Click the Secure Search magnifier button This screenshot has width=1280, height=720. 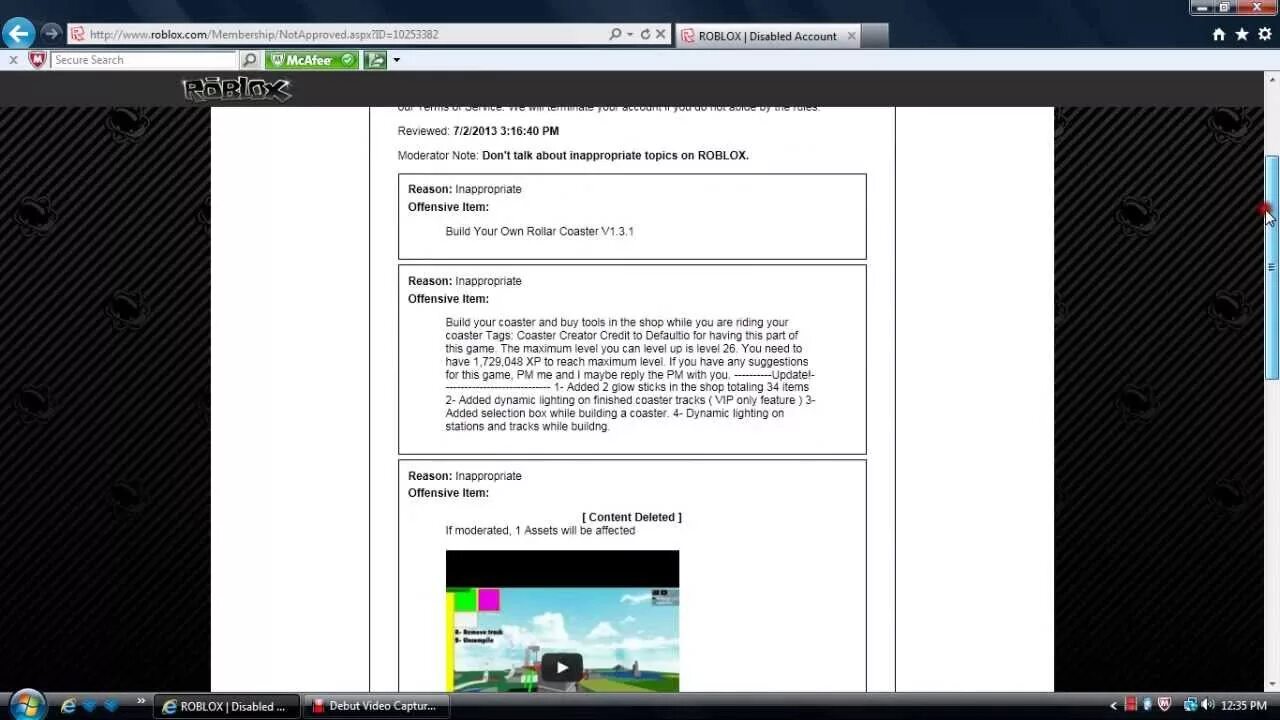point(250,60)
